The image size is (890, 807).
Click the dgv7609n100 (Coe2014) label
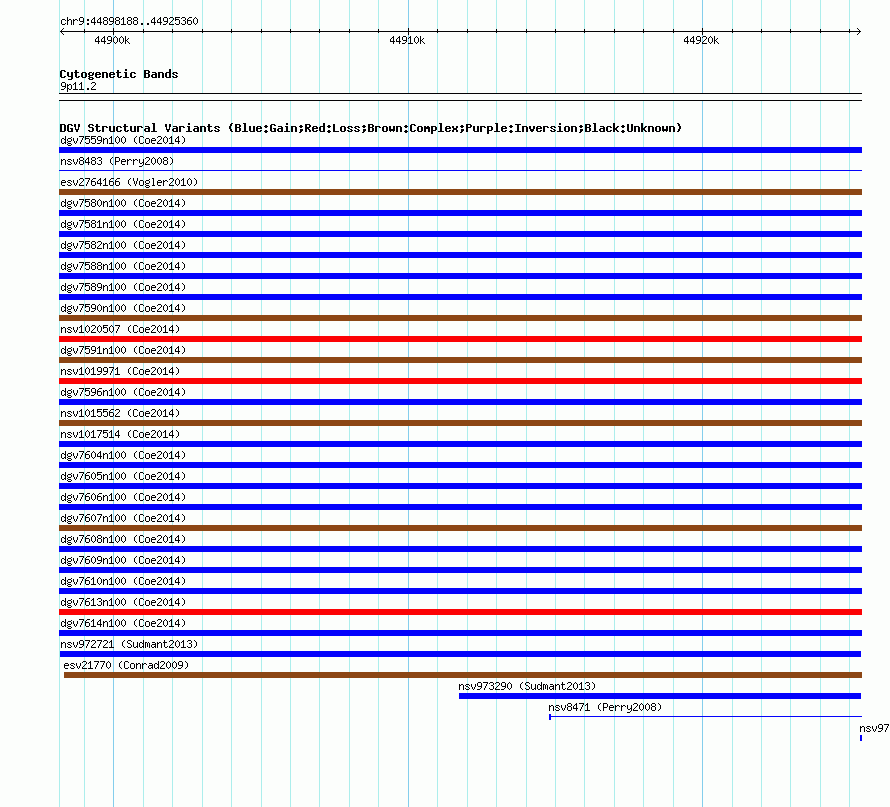(x=123, y=560)
